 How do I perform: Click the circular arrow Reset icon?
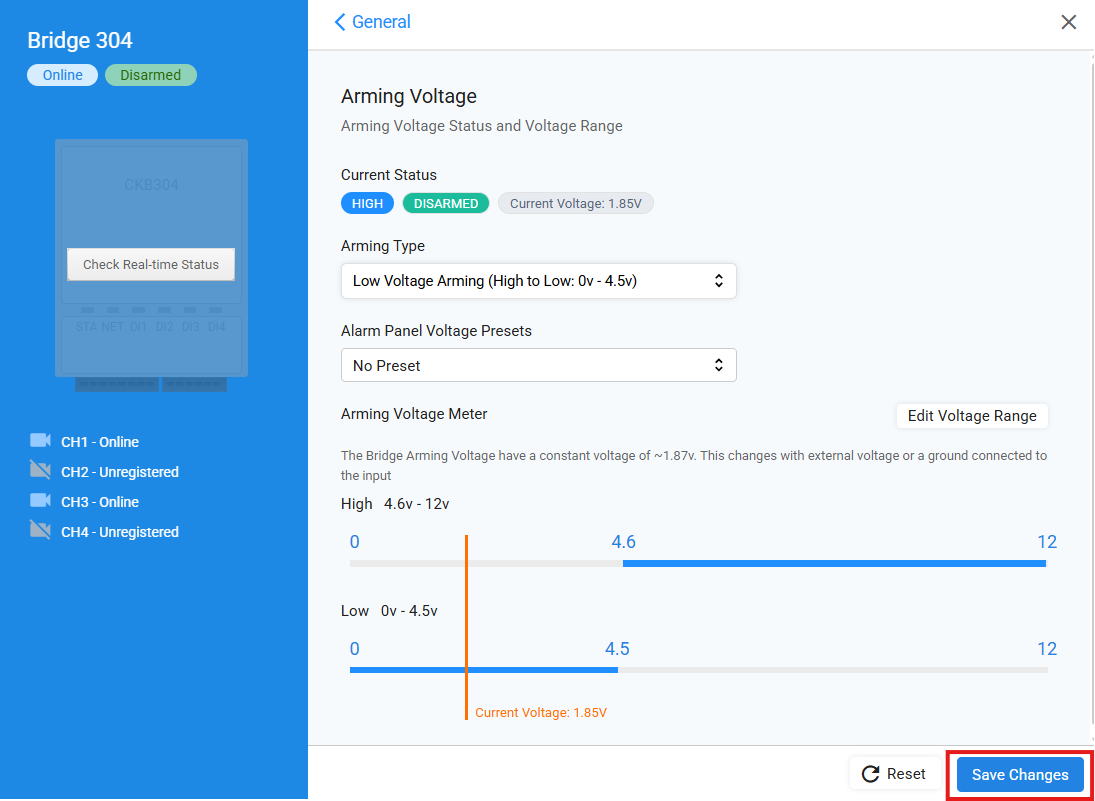(x=870, y=774)
